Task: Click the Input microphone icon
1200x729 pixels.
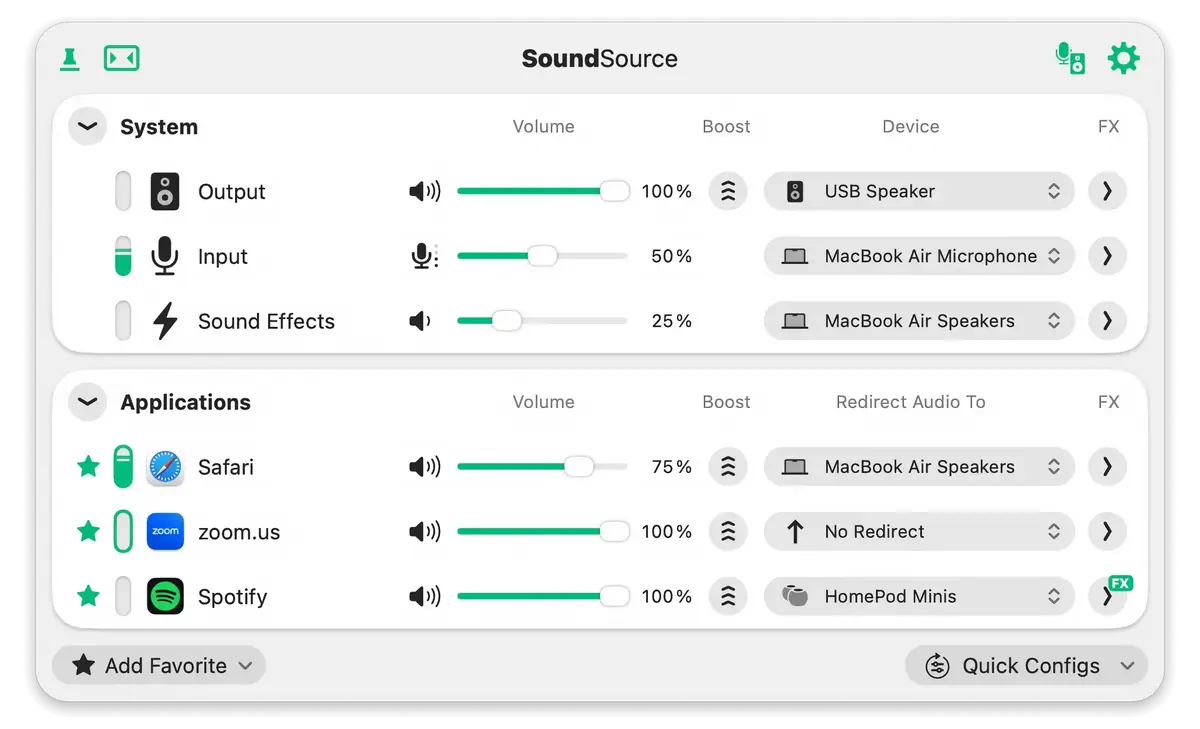Action: click(165, 256)
